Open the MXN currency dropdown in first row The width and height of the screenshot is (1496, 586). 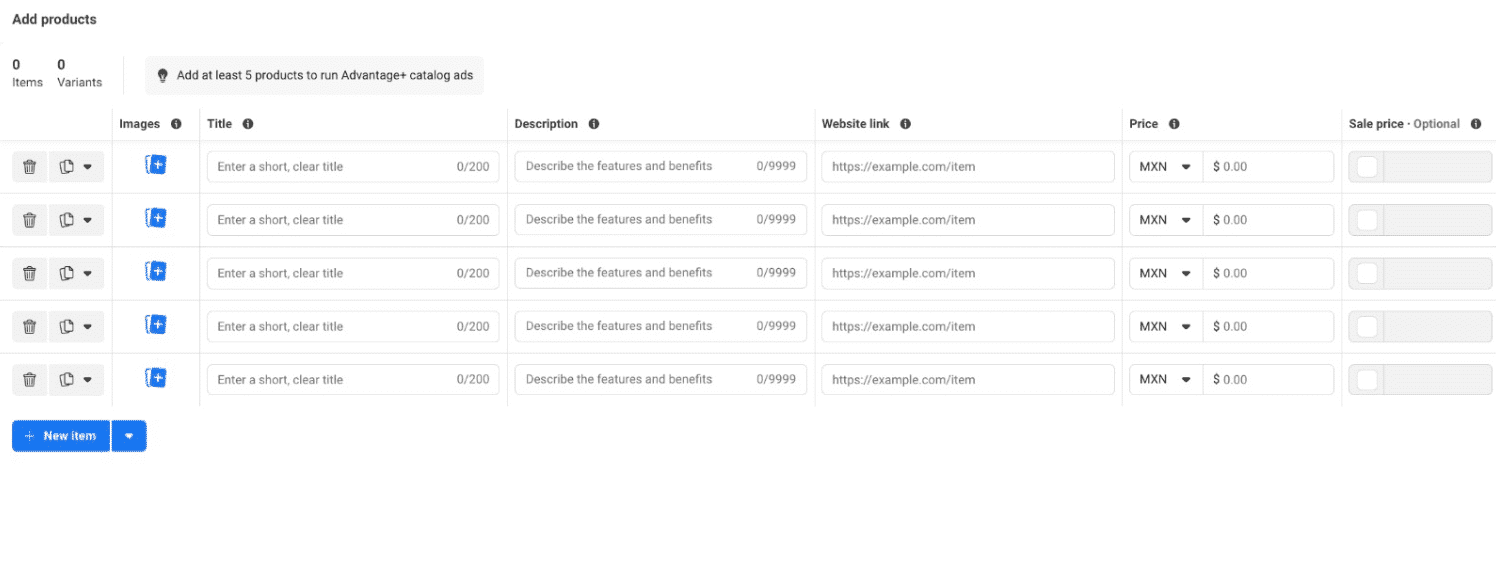tap(1165, 167)
